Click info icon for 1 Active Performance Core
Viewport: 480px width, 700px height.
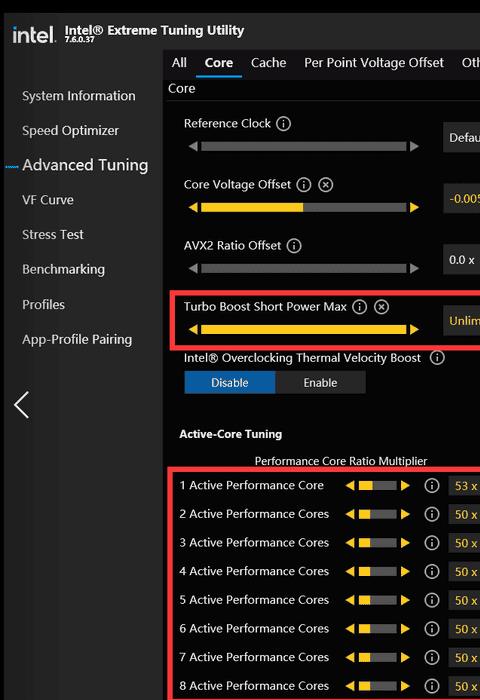tap(431, 485)
